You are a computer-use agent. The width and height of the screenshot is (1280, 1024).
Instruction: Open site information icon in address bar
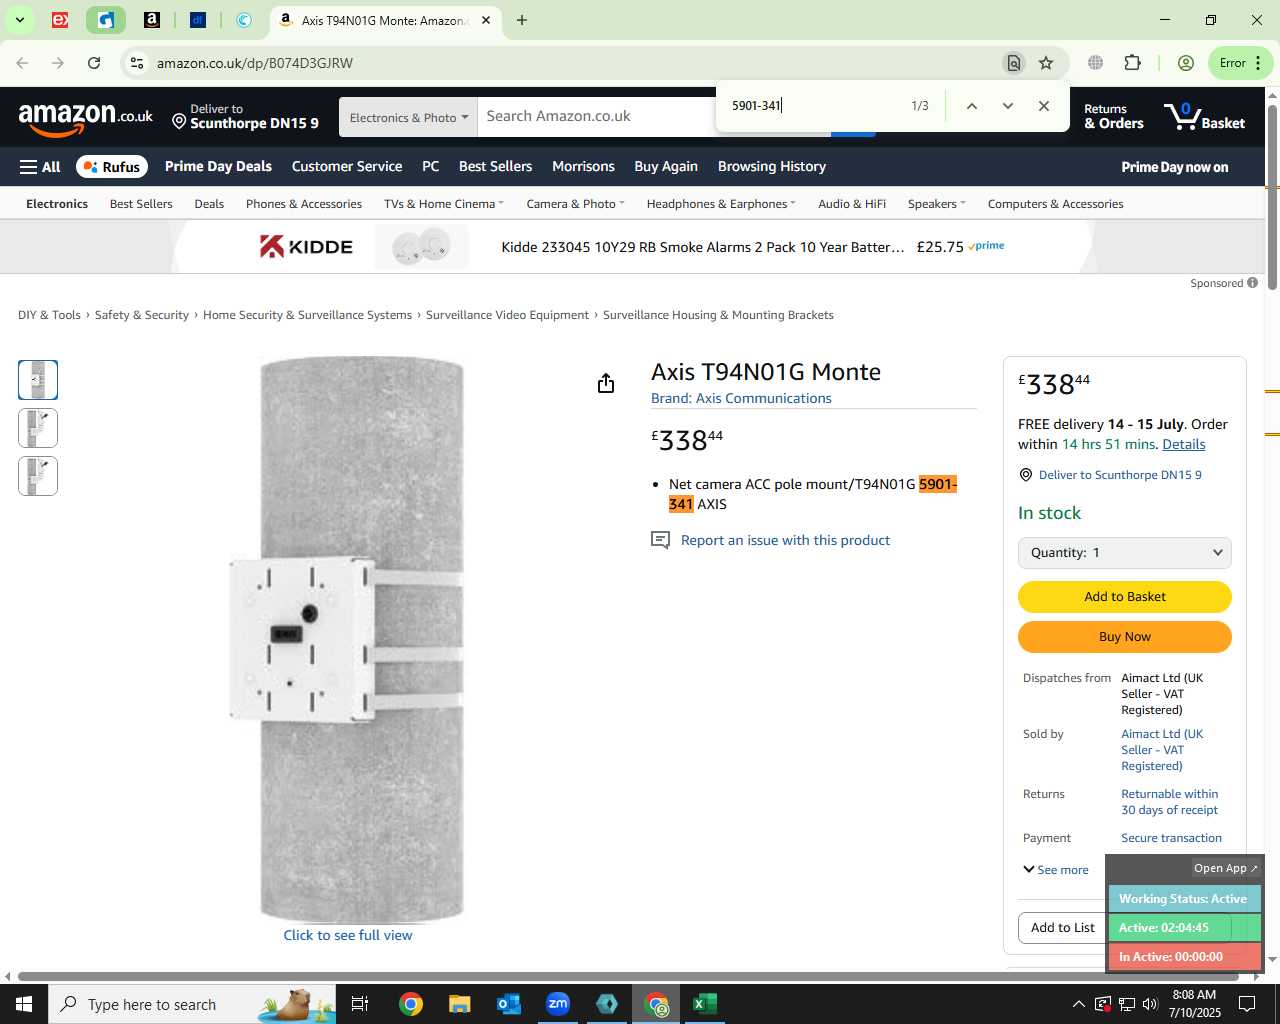[137, 63]
